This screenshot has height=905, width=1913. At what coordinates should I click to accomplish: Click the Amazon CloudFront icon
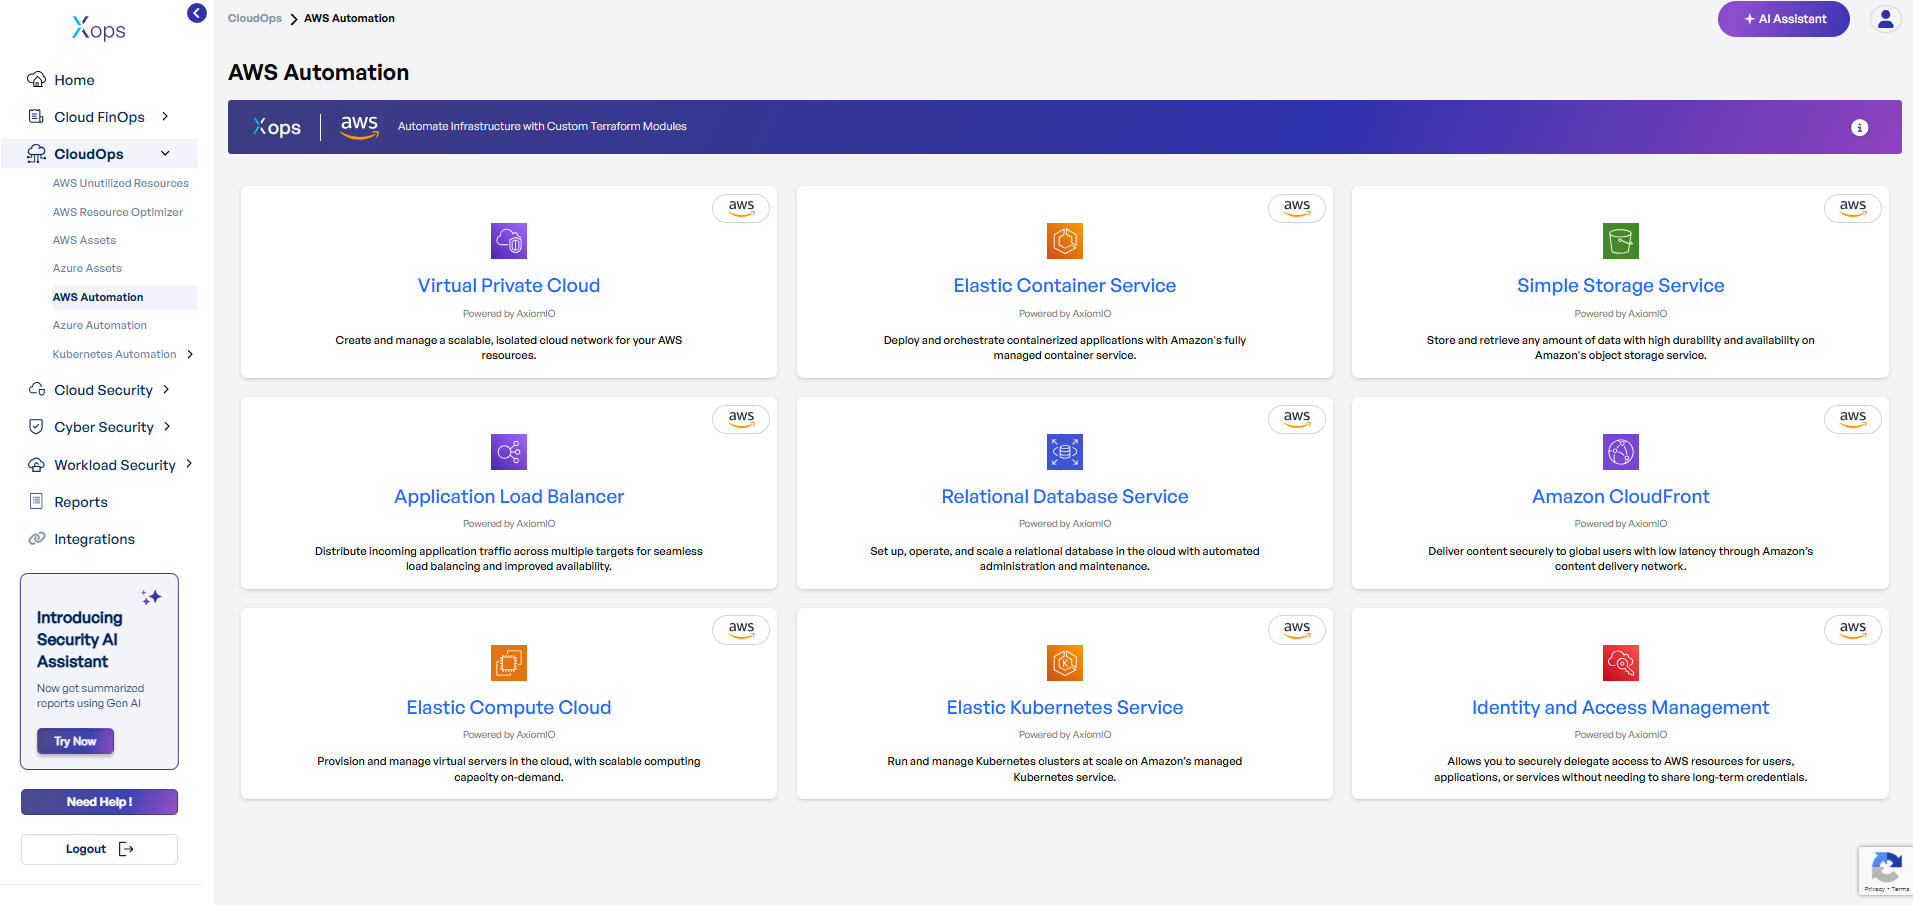click(x=1620, y=452)
